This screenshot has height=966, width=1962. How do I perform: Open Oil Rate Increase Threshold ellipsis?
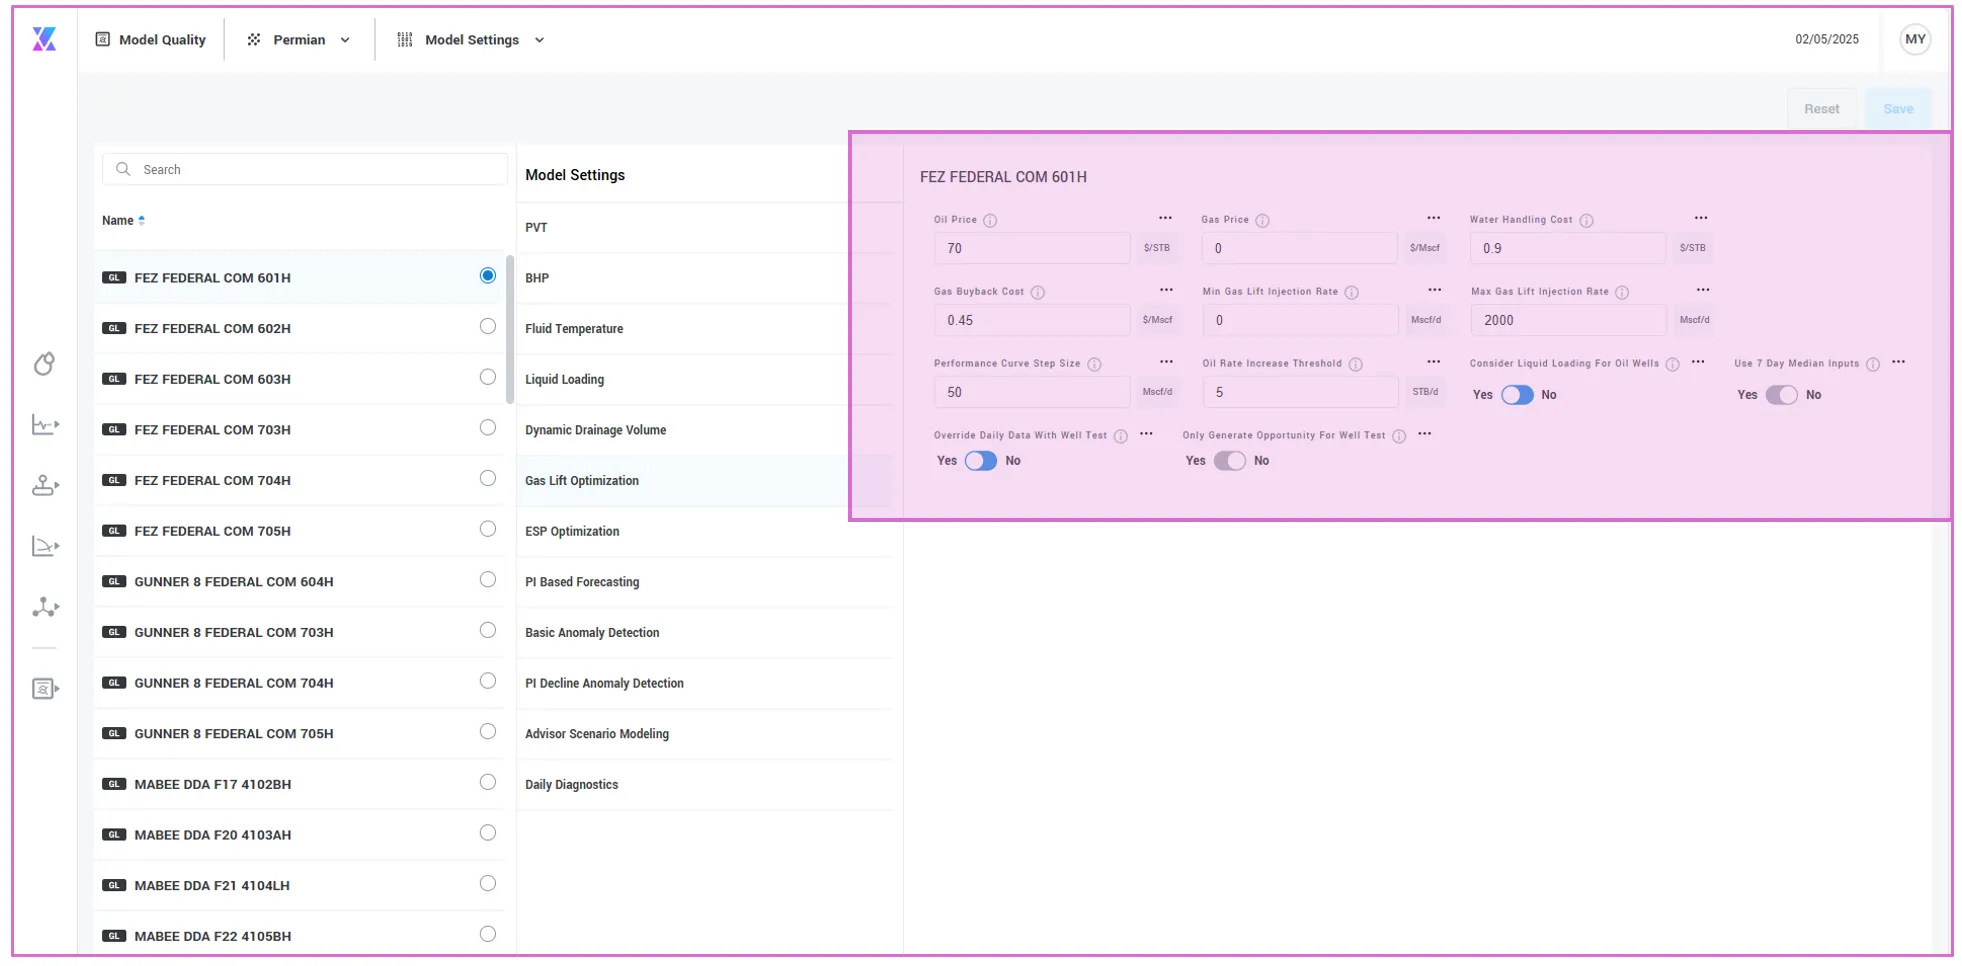(1433, 362)
